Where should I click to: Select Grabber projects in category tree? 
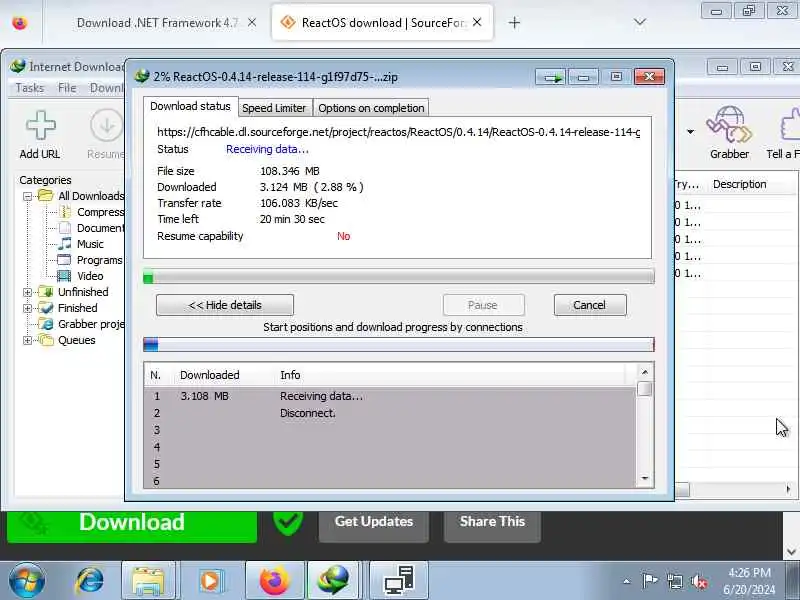(x=91, y=324)
